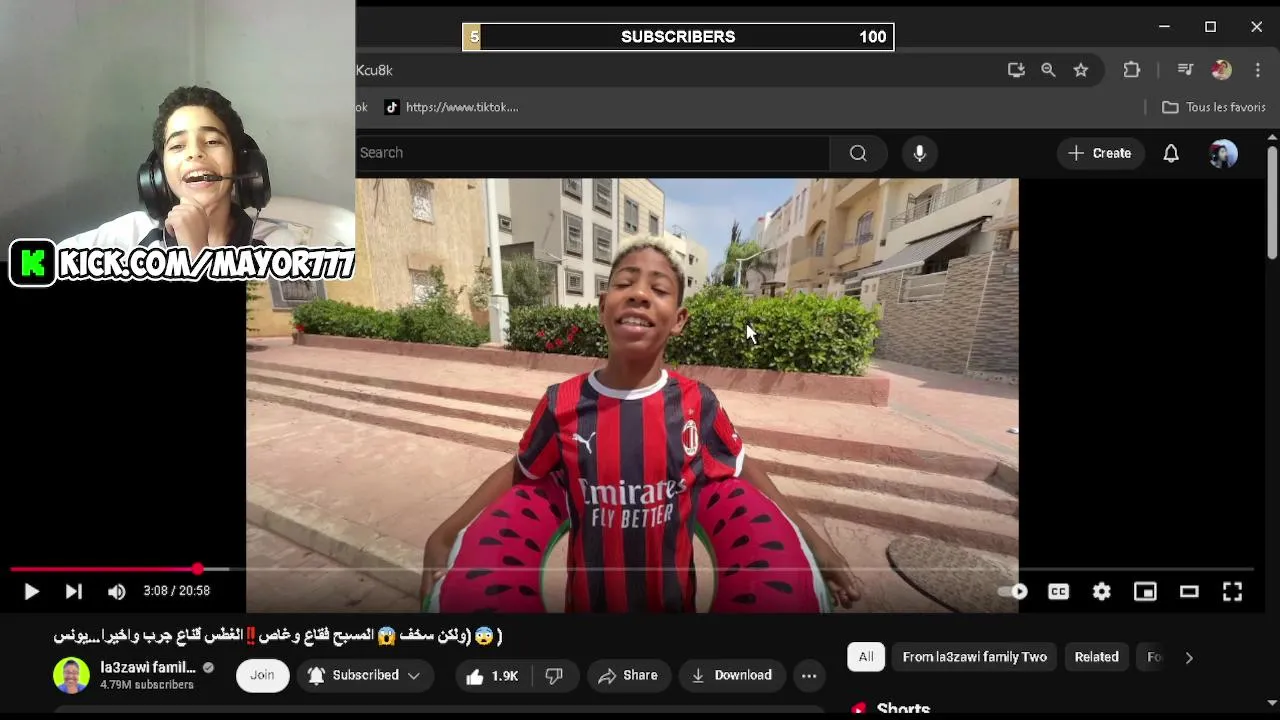Play the paused video
Image resolution: width=1280 pixels, height=720 pixels.
tap(31, 592)
